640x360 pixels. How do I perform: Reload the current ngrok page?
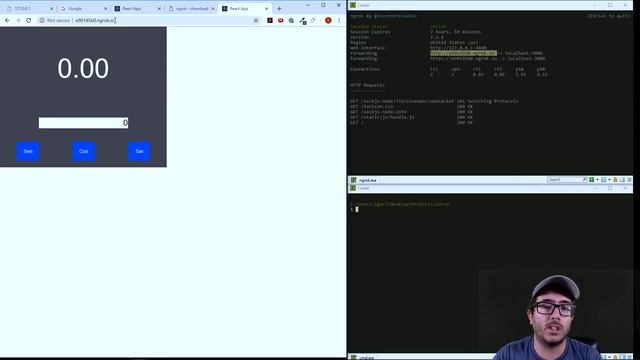click(29, 20)
